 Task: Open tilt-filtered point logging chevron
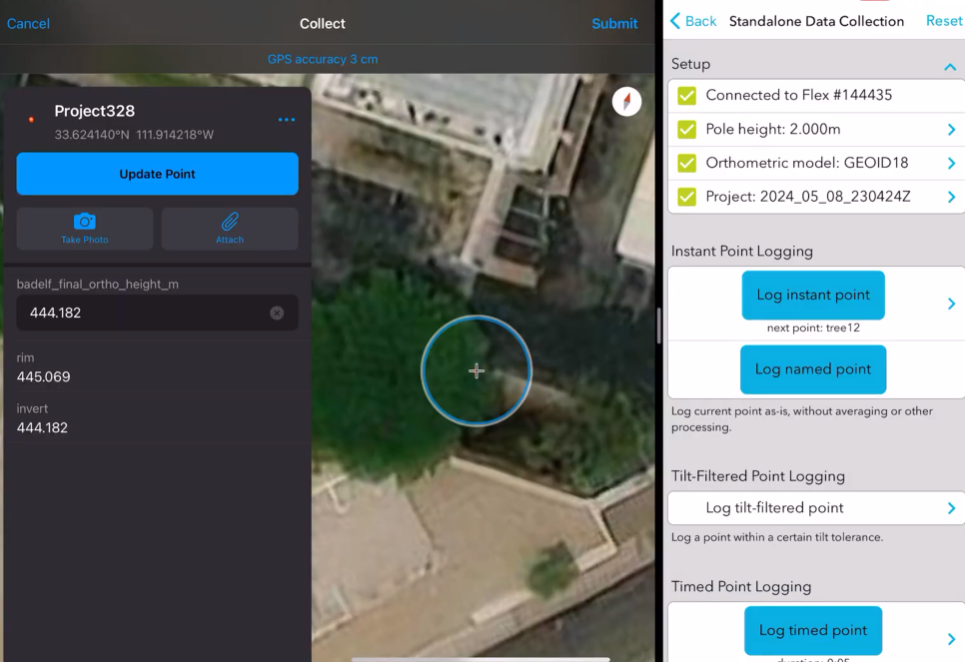[x=951, y=508]
